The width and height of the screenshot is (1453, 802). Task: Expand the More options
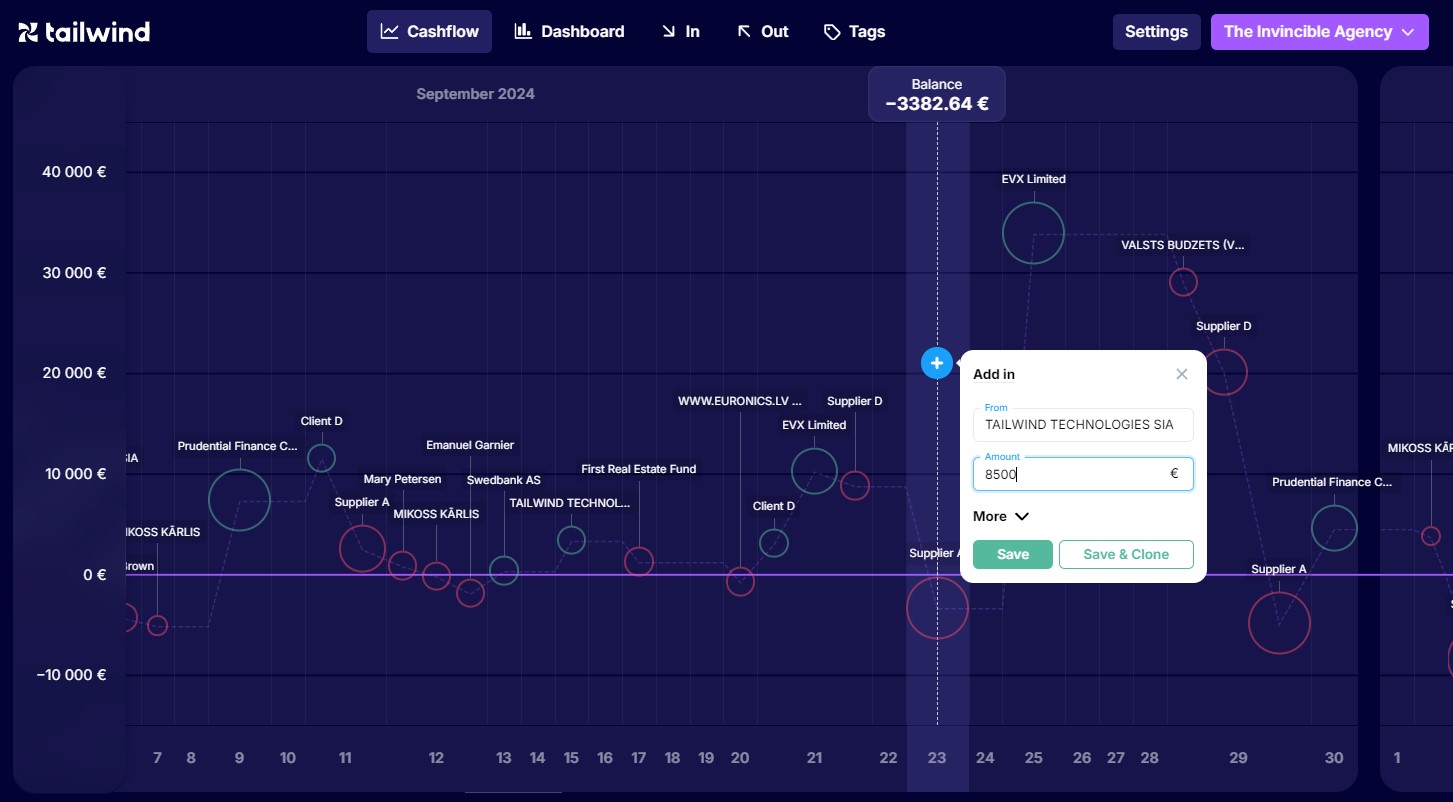coord(1001,516)
